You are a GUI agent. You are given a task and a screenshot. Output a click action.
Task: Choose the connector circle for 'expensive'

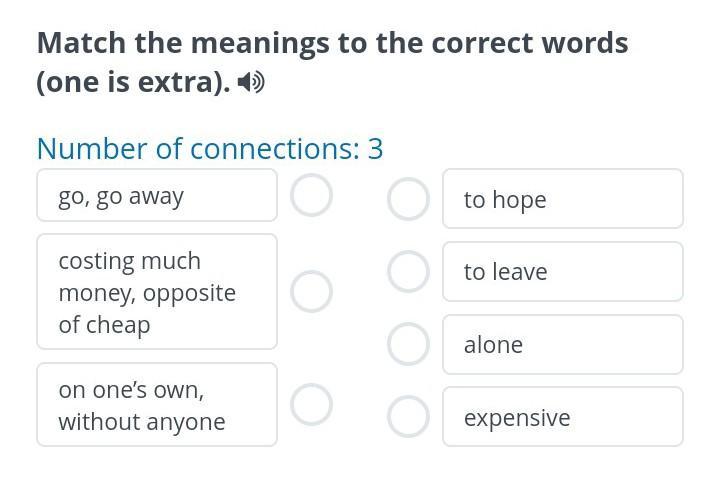408,417
